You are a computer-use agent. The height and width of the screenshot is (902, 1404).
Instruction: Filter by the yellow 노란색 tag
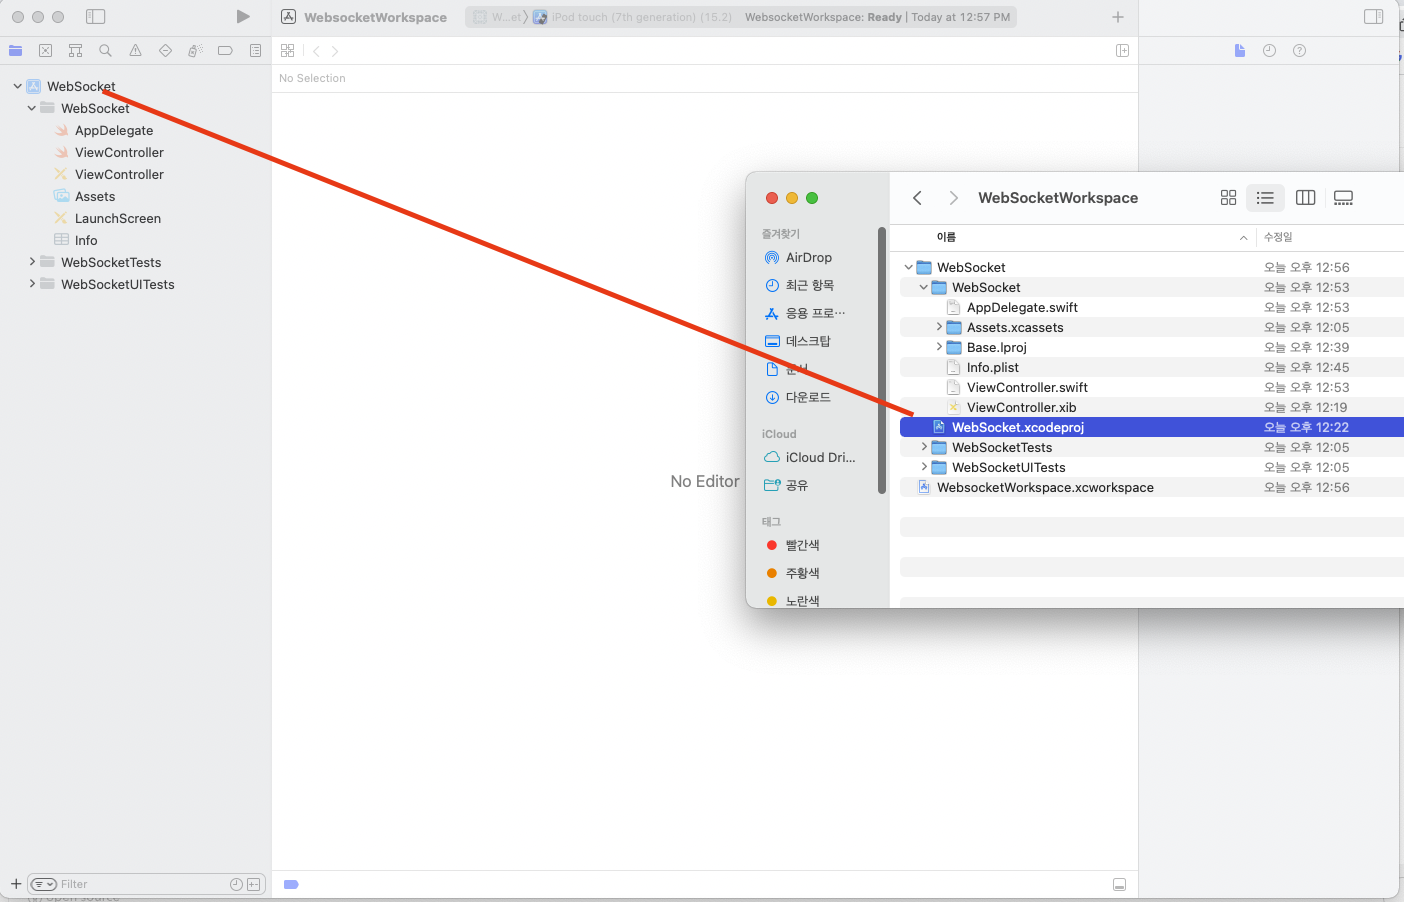pos(802,601)
